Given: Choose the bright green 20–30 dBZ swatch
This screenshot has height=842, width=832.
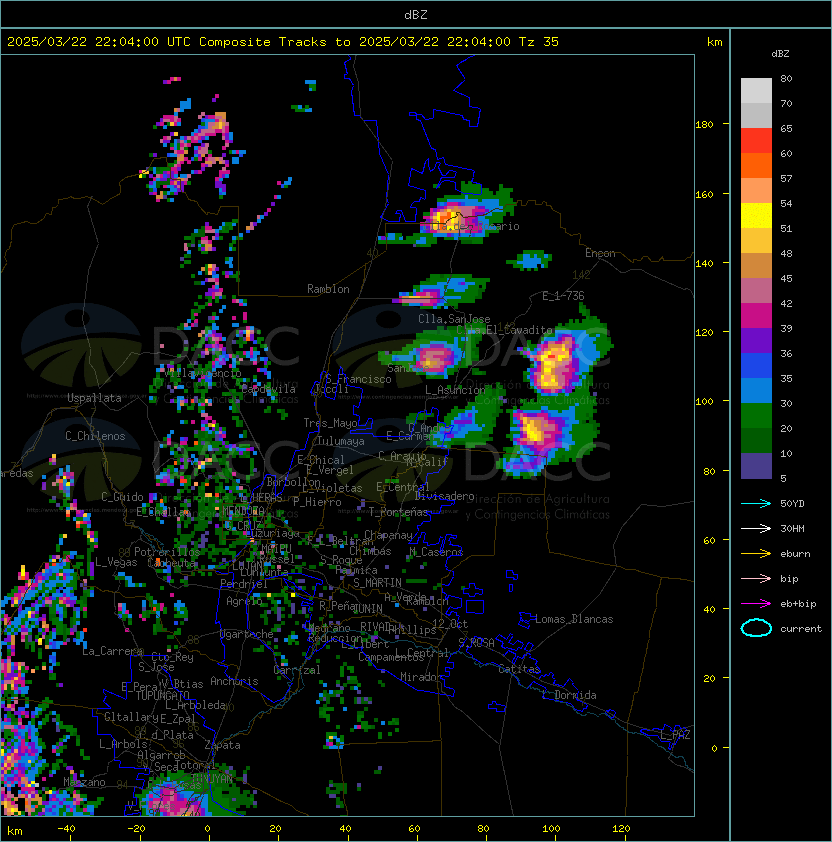Looking at the screenshot, I should click(756, 416).
